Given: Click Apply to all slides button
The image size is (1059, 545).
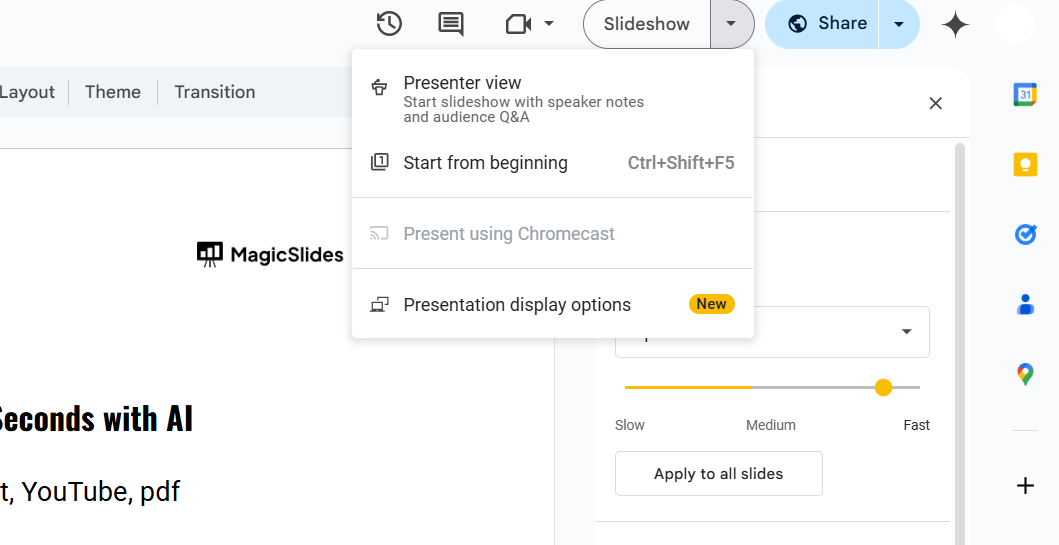Looking at the screenshot, I should click(718, 474).
